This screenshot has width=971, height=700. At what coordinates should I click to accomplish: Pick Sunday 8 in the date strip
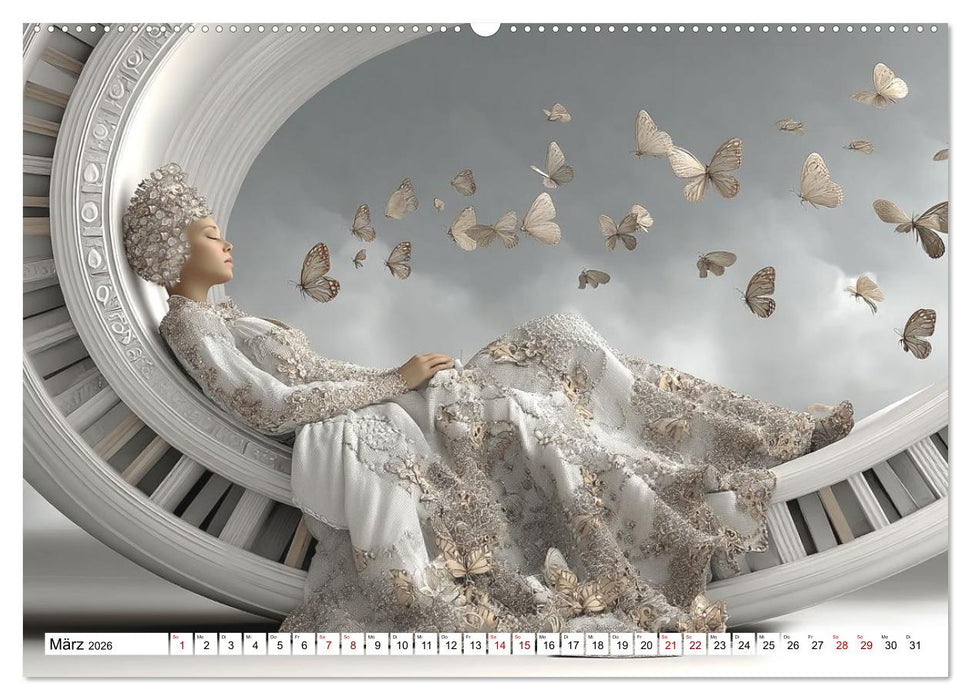(352, 645)
